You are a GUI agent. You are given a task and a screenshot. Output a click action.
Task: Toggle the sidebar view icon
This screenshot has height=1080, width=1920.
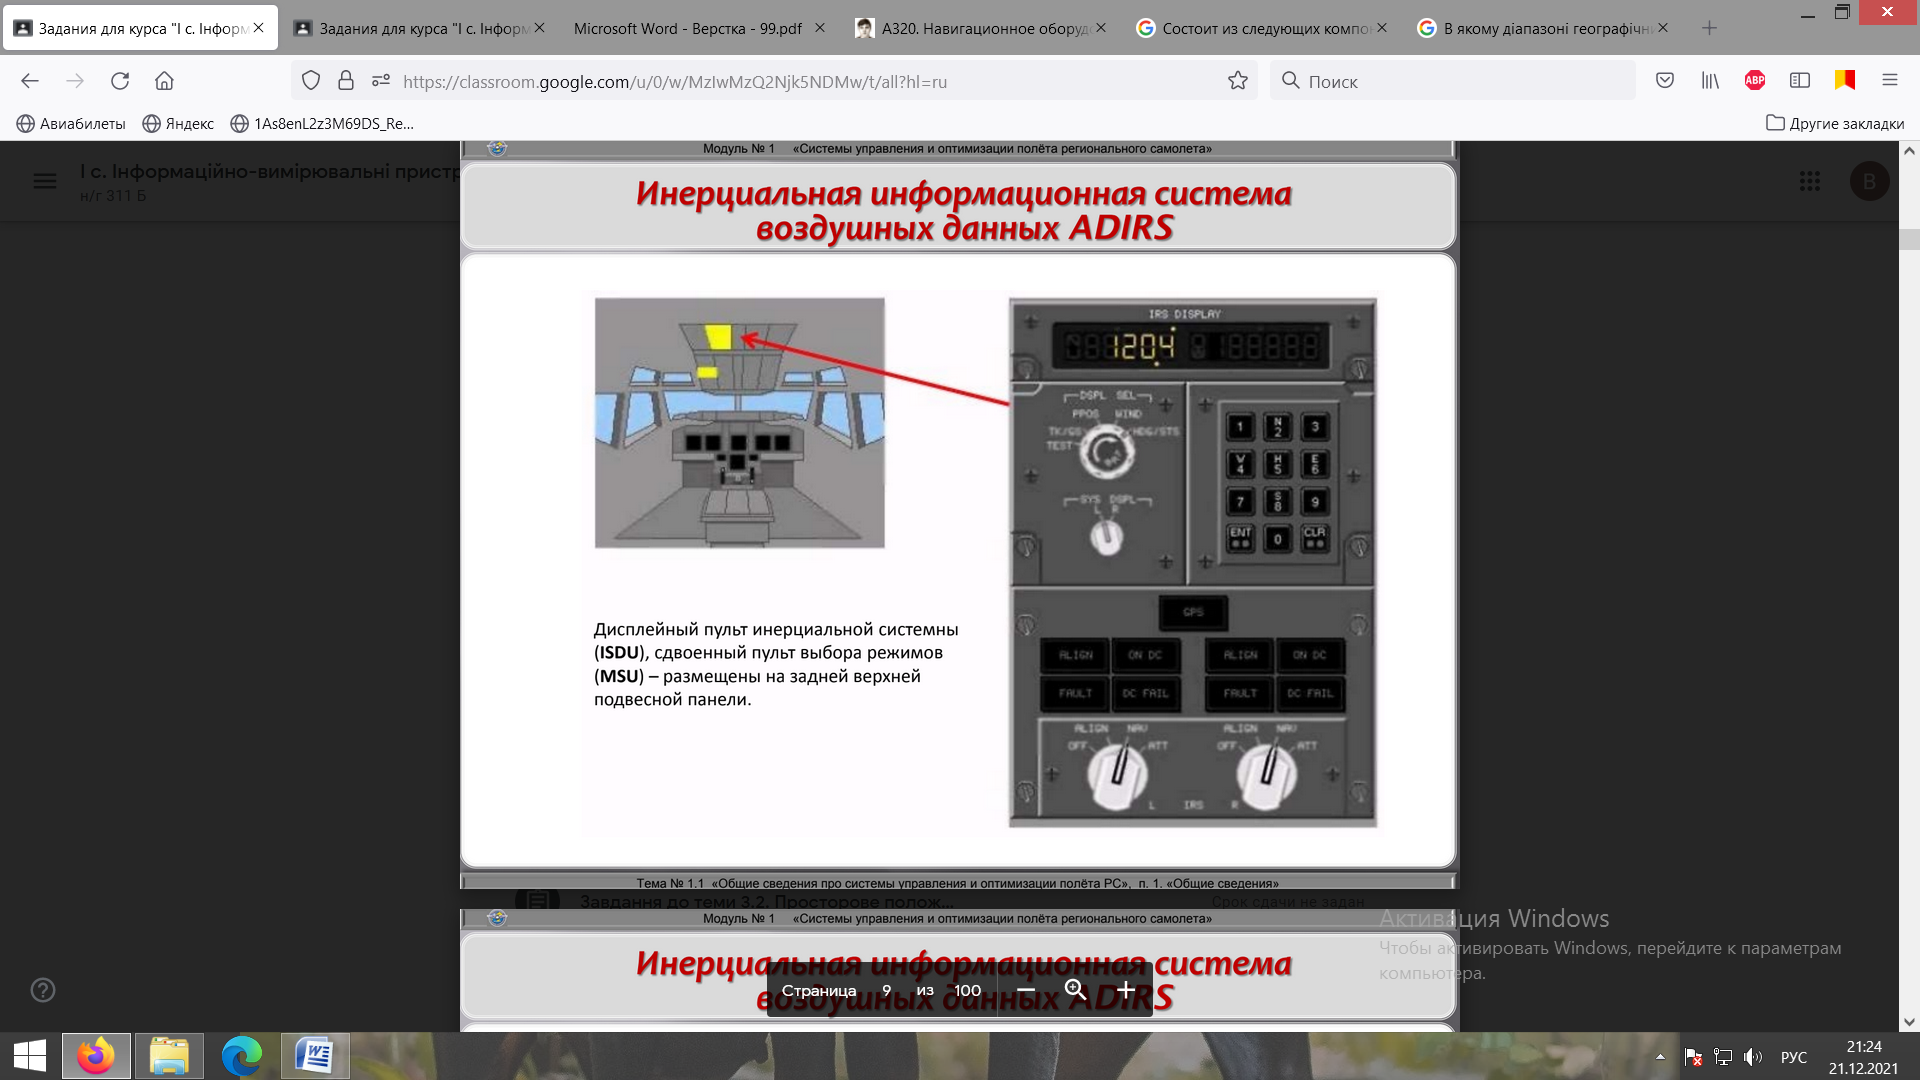[x=1800, y=81]
